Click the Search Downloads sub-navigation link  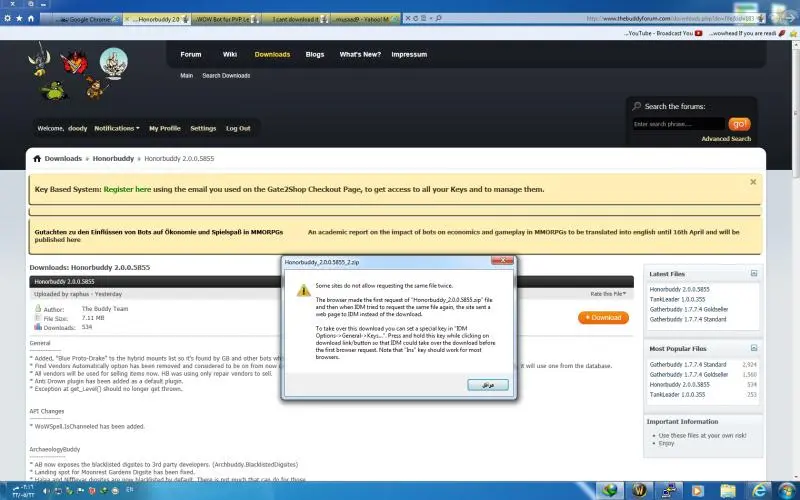(x=226, y=76)
